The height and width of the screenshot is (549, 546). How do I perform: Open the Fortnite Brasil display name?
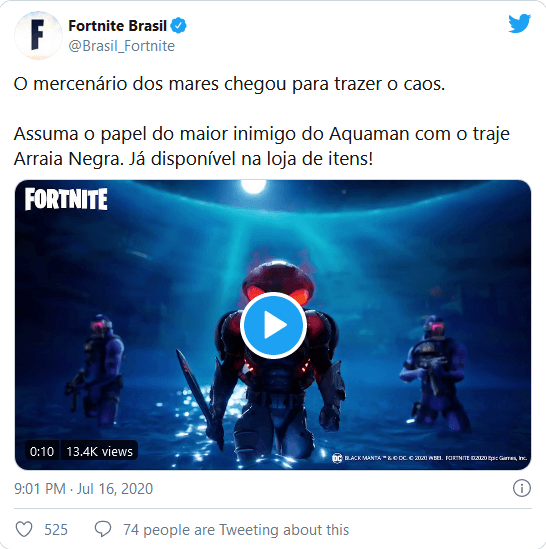(x=117, y=26)
